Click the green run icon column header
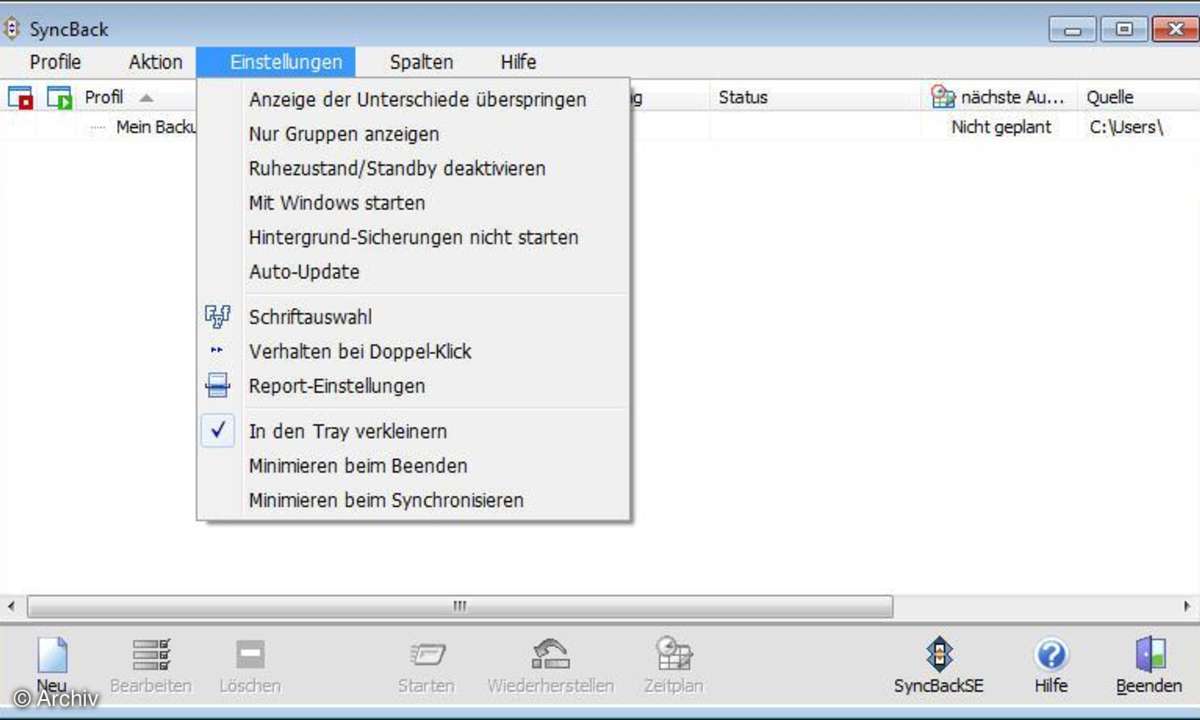The height and width of the screenshot is (720, 1200). pos(60,98)
